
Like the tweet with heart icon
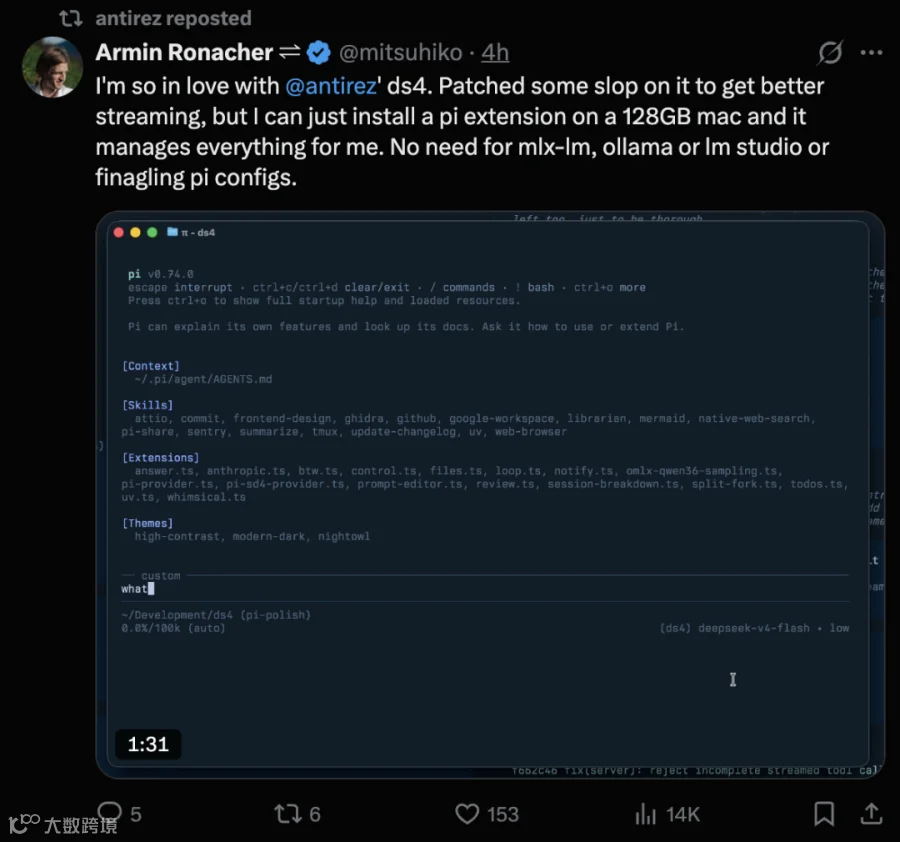467,814
